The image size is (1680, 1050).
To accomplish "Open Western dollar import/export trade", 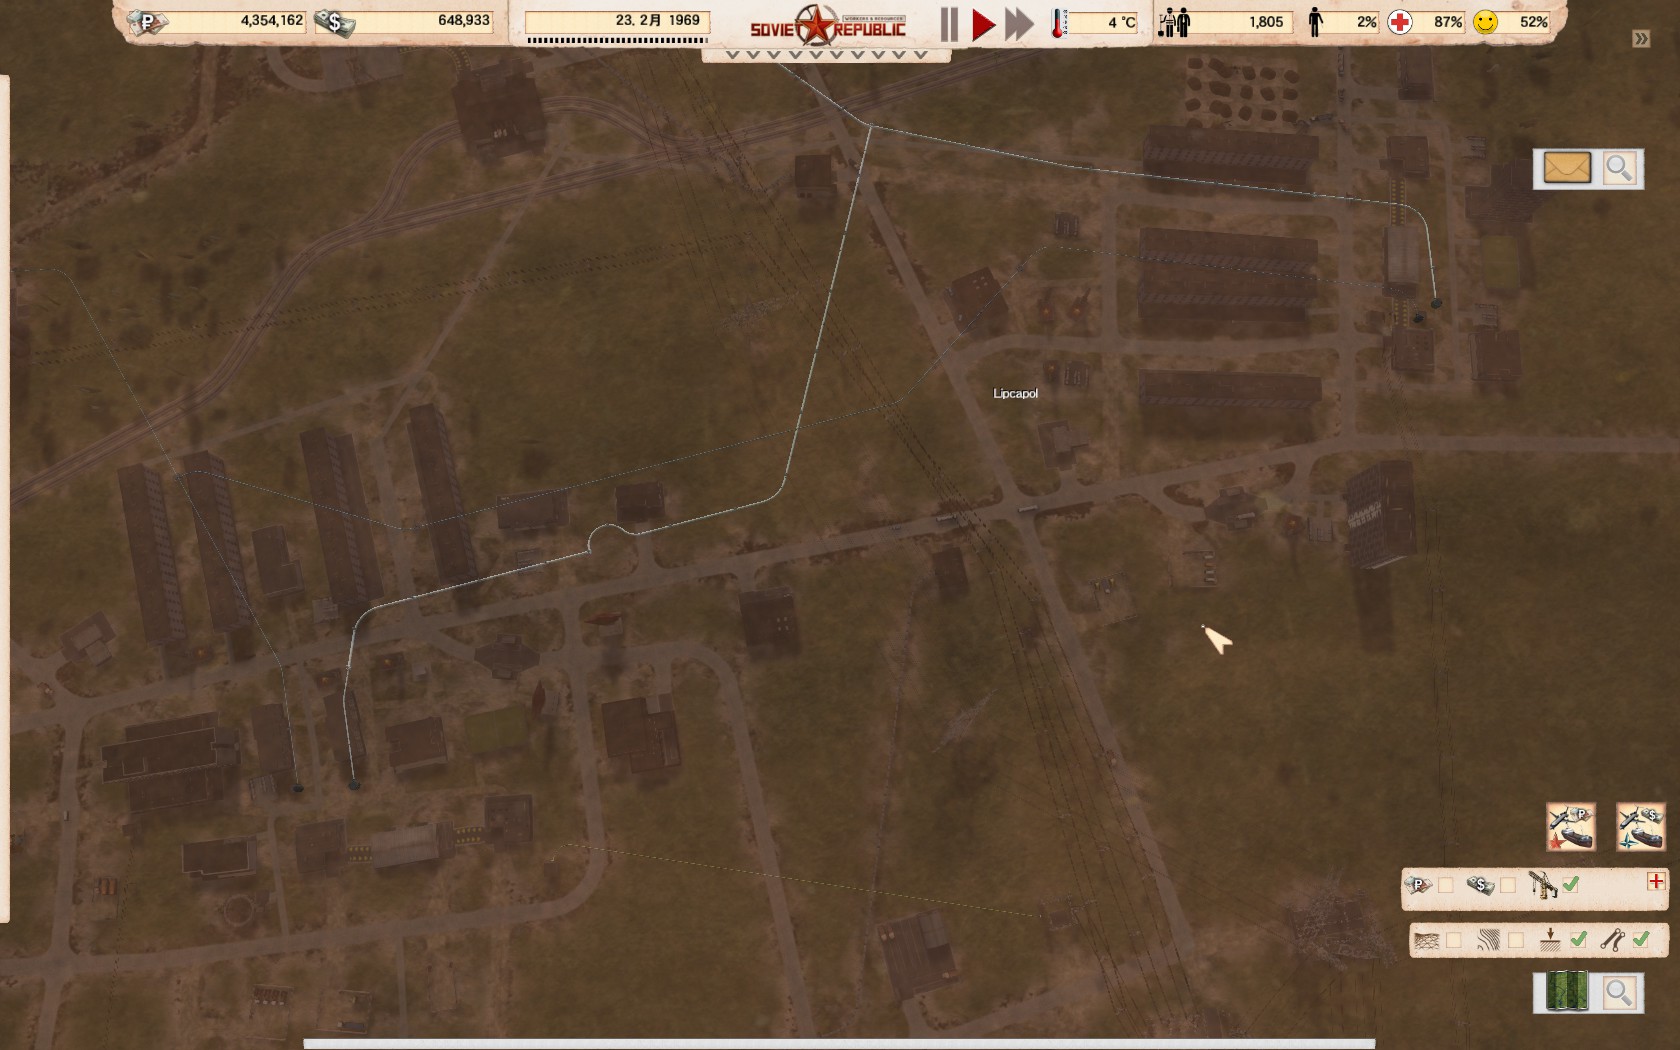I will coord(1641,827).
